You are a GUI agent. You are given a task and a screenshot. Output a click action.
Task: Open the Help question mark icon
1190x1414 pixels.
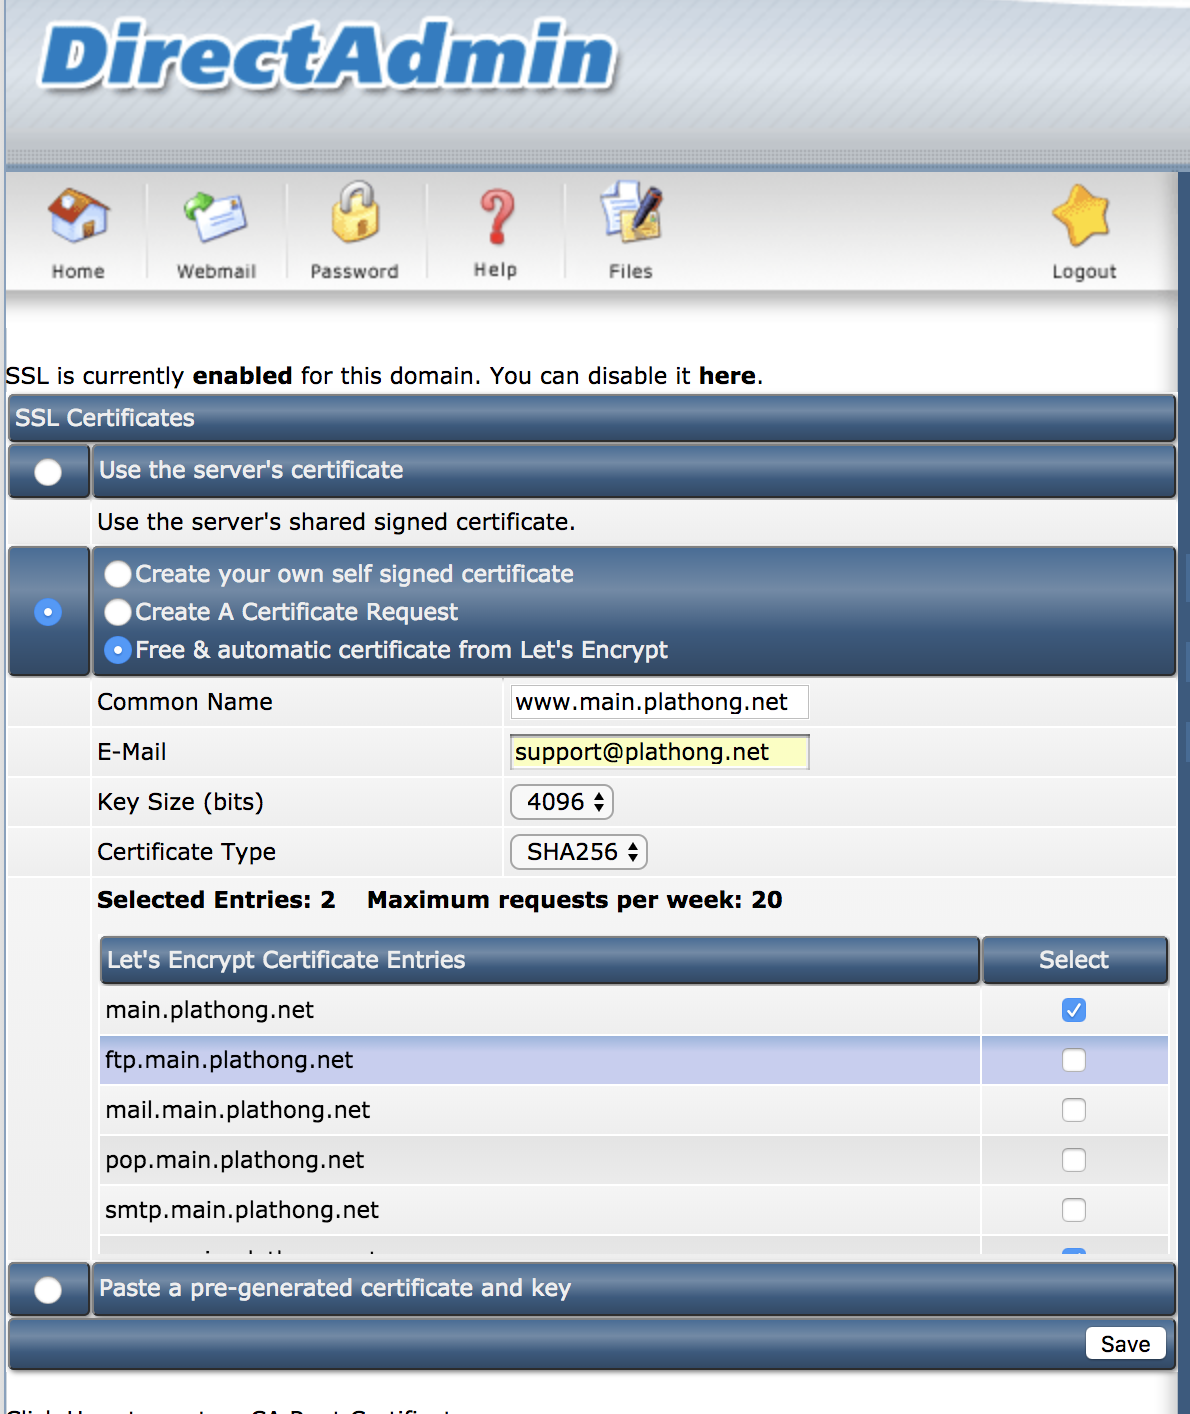(x=496, y=217)
